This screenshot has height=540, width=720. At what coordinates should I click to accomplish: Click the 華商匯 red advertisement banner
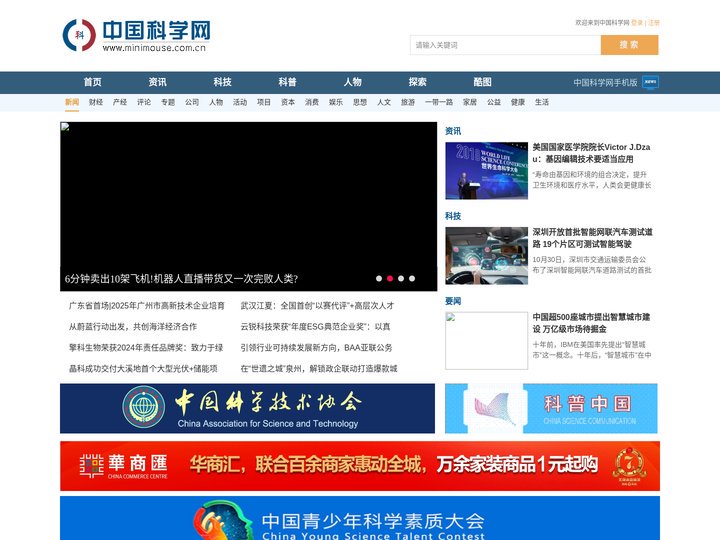click(360, 466)
